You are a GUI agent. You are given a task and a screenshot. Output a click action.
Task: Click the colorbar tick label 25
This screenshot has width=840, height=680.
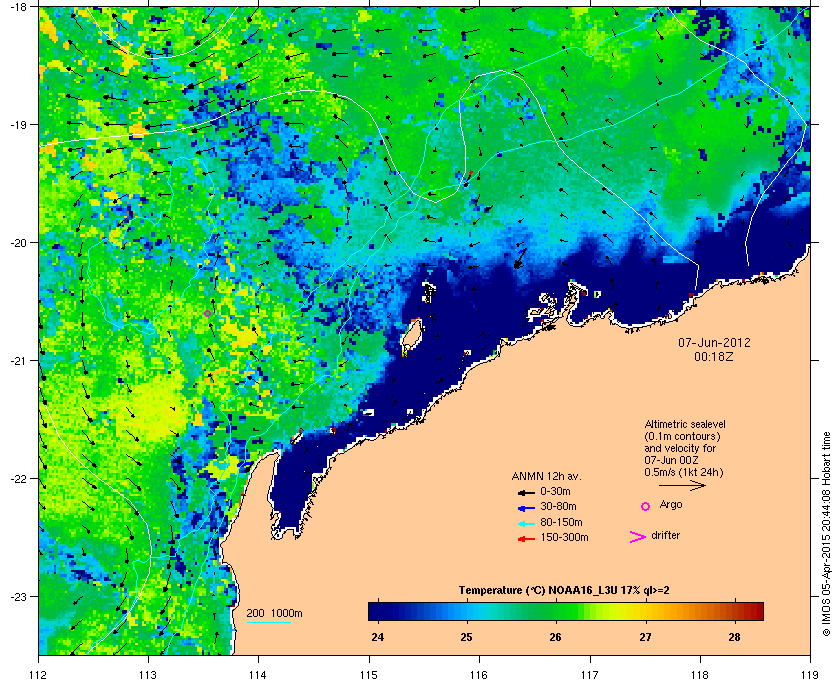[467, 637]
